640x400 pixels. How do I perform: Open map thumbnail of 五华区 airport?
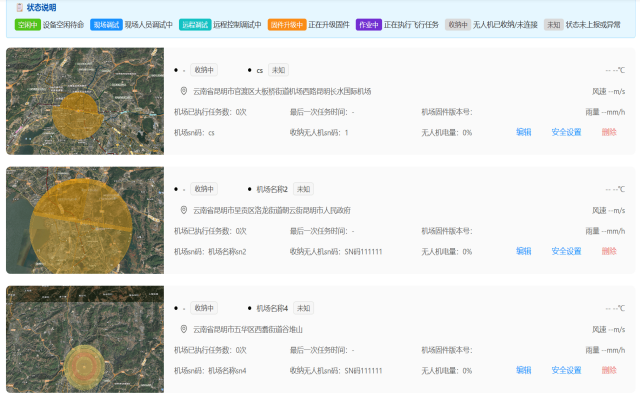click(85, 339)
